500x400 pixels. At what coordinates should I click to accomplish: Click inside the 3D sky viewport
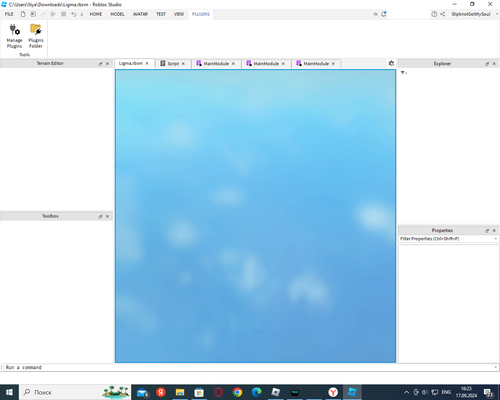[255, 216]
